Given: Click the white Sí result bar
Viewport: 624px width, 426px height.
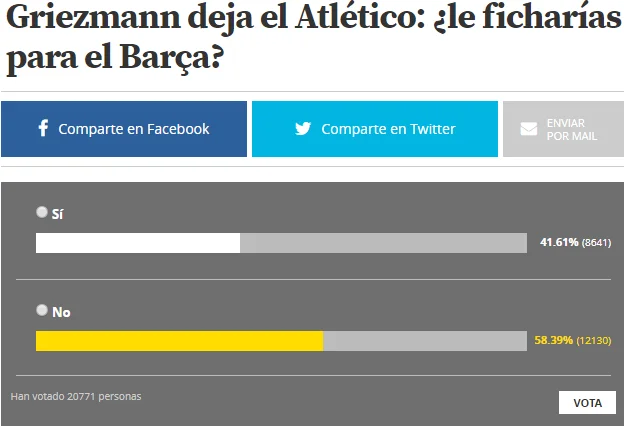Looking at the screenshot, I should point(137,243).
